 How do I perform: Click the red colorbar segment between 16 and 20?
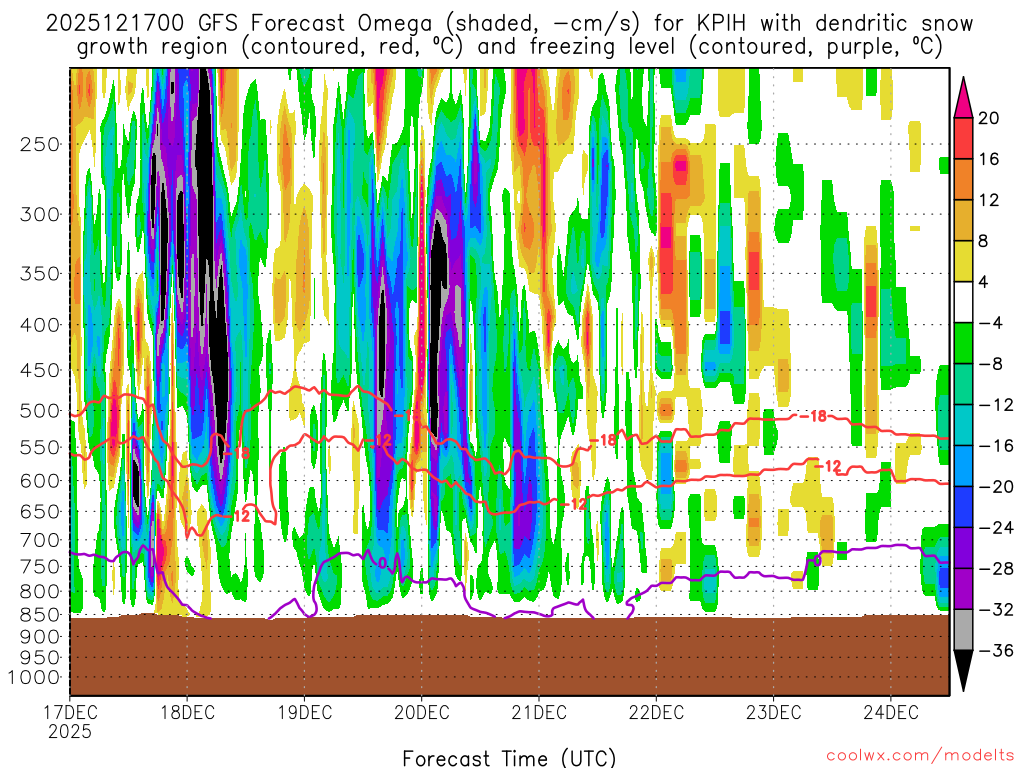point(963,138)
